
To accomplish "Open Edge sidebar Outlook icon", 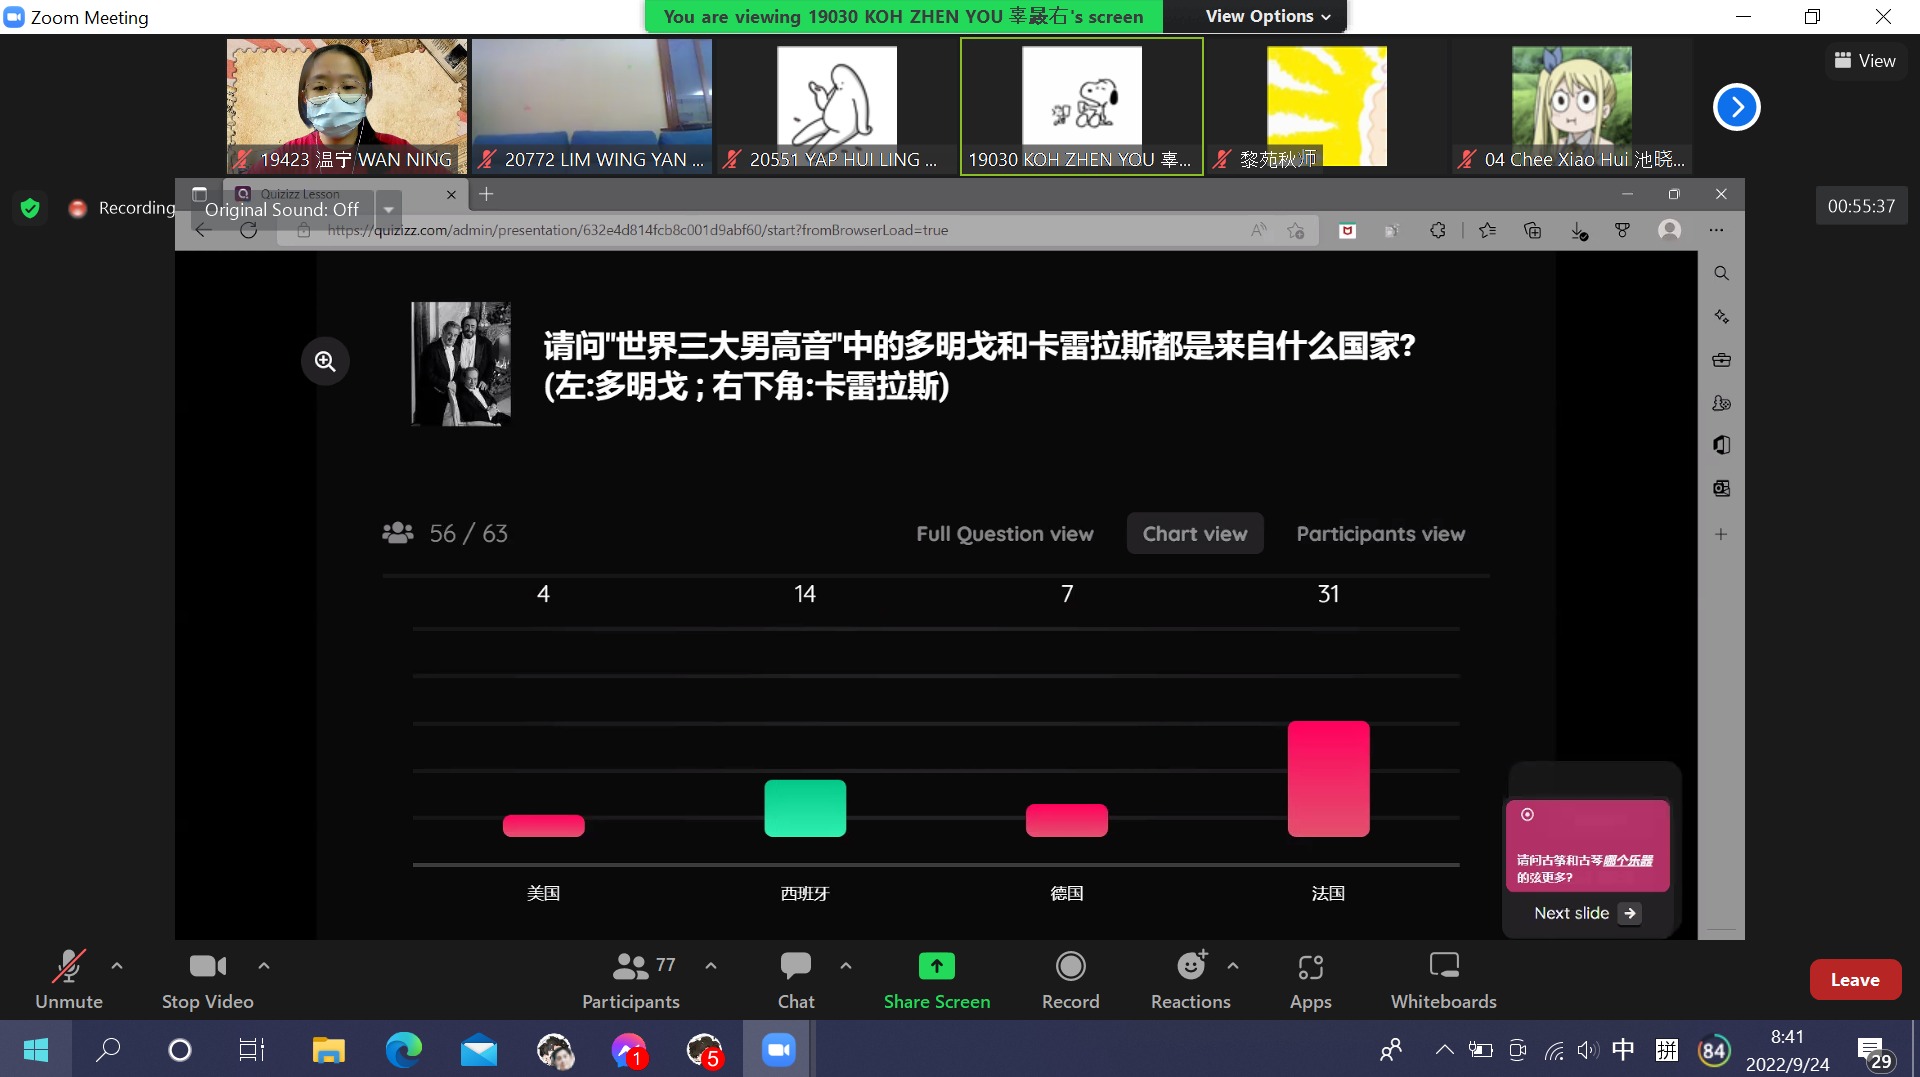I will pos(1721,488).
